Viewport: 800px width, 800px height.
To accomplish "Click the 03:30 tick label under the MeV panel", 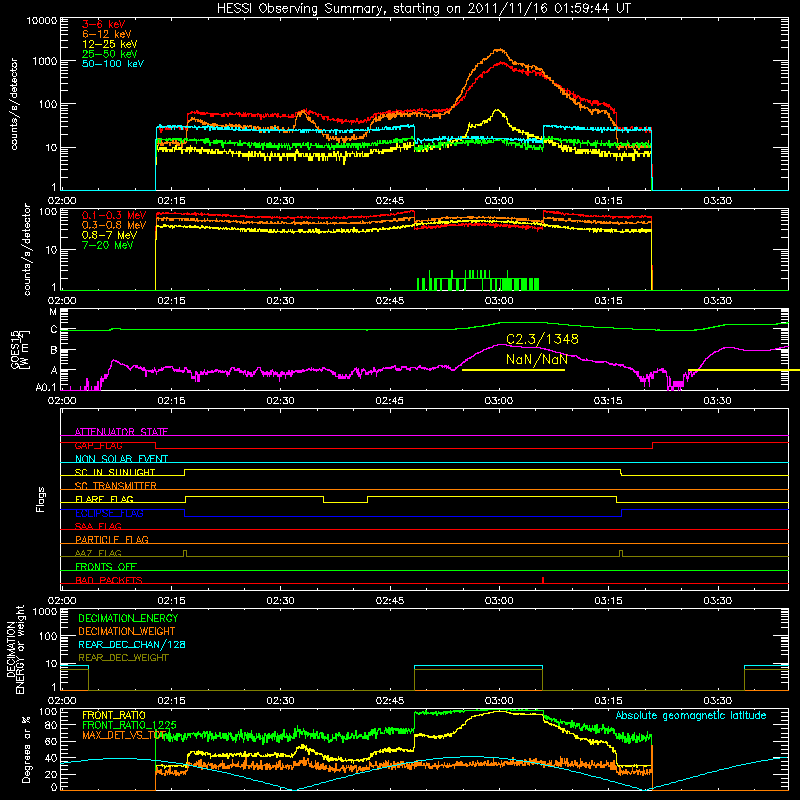I will coord(717,301).
